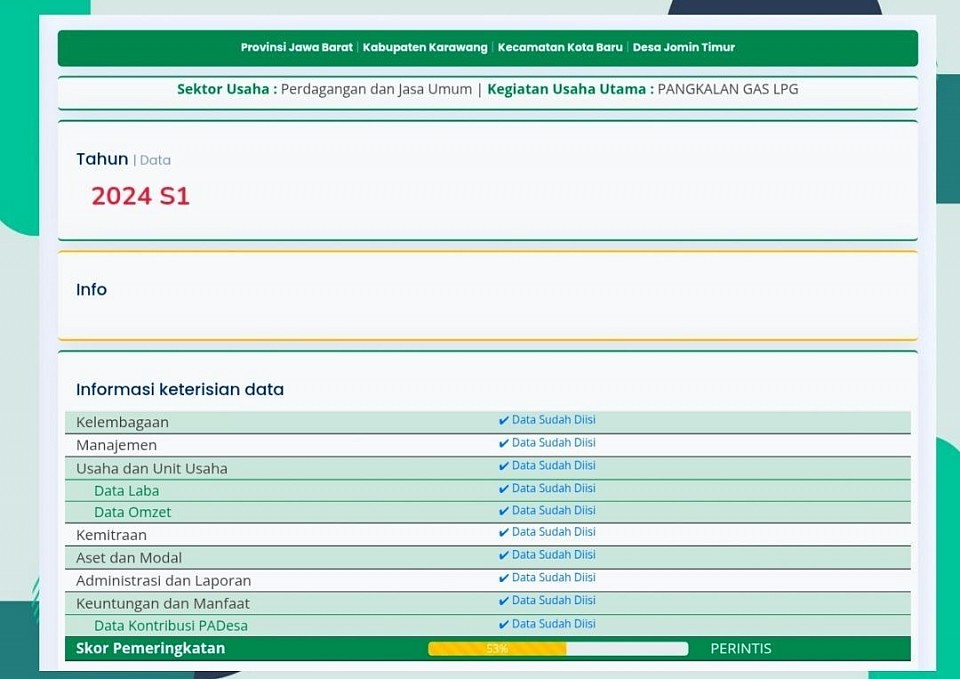Select the Kemitraan row label
Viewport: 960px width, 679px height.
coord(111,535)
